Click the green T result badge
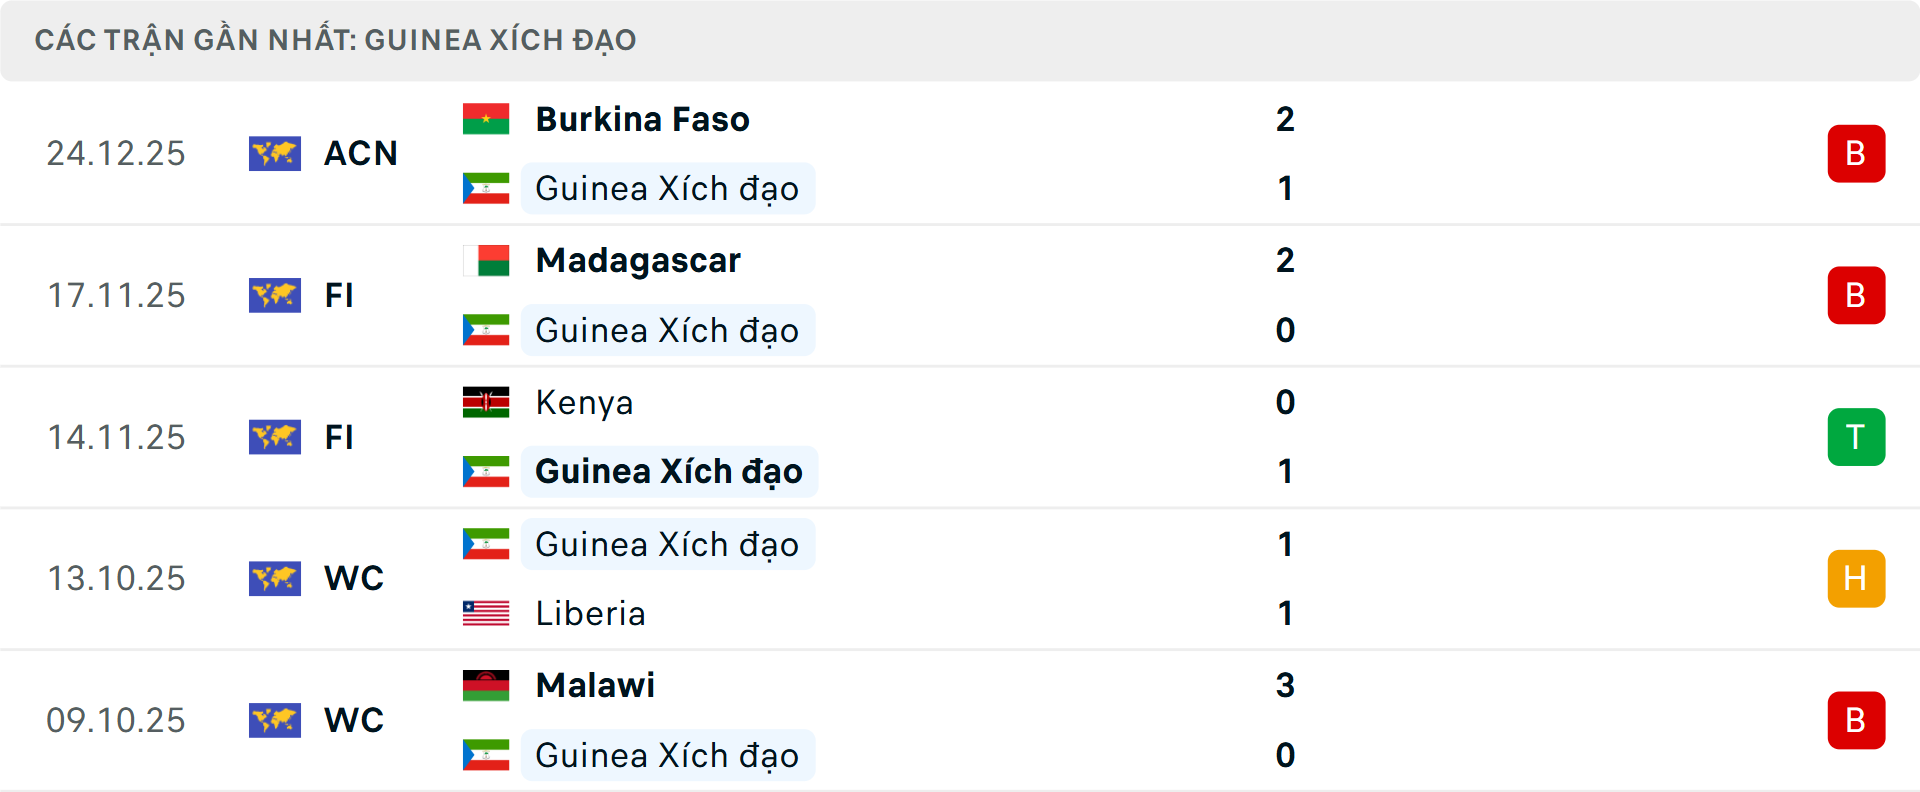The width and height of the screenshot is (1920, 792). pyautogui.click(x=1856, y=437)
